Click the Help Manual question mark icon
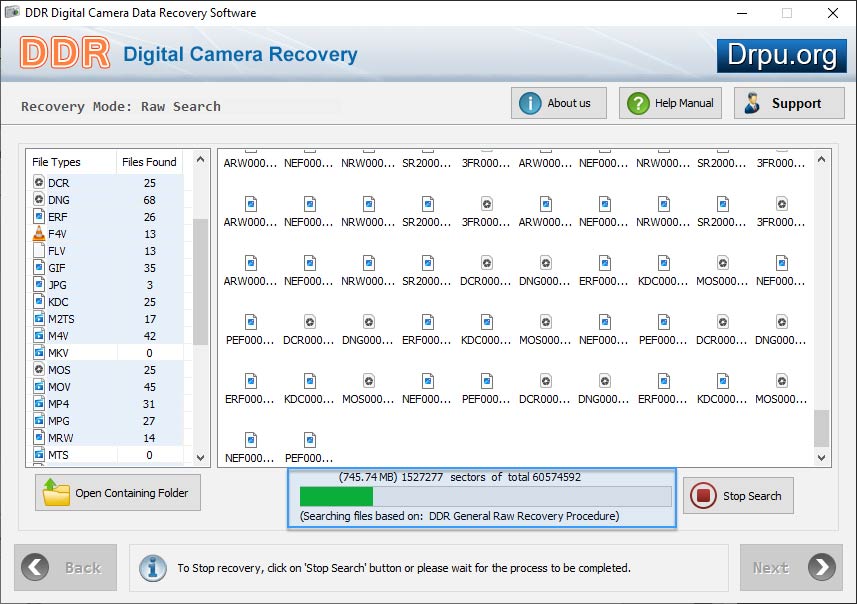The width and height of the screenshot is (857, 604). coord(638,103)
